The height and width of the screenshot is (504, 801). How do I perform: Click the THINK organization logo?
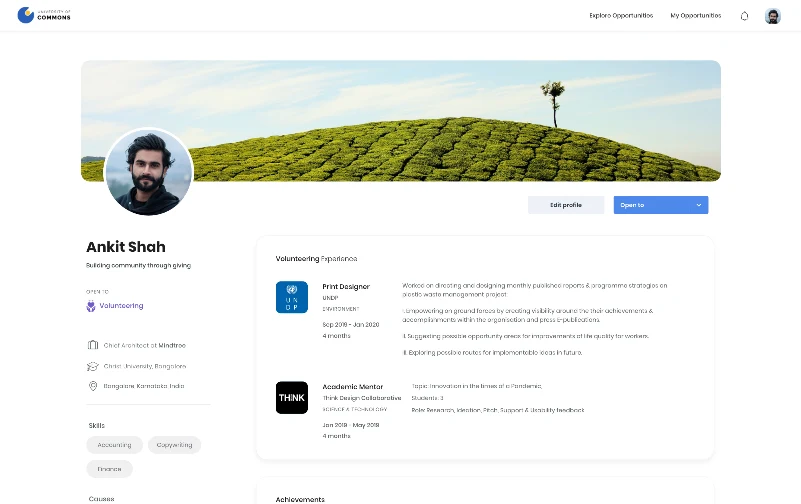(x=292, y=397)
